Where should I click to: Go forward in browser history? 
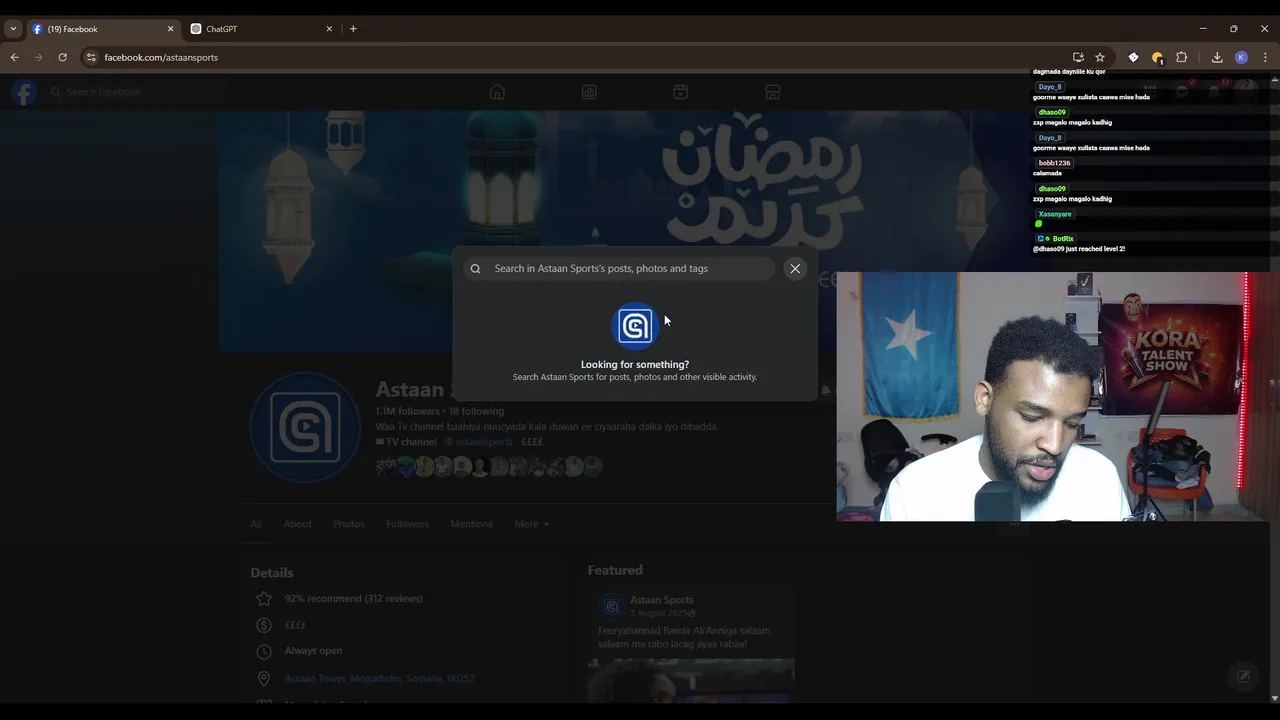39,57
